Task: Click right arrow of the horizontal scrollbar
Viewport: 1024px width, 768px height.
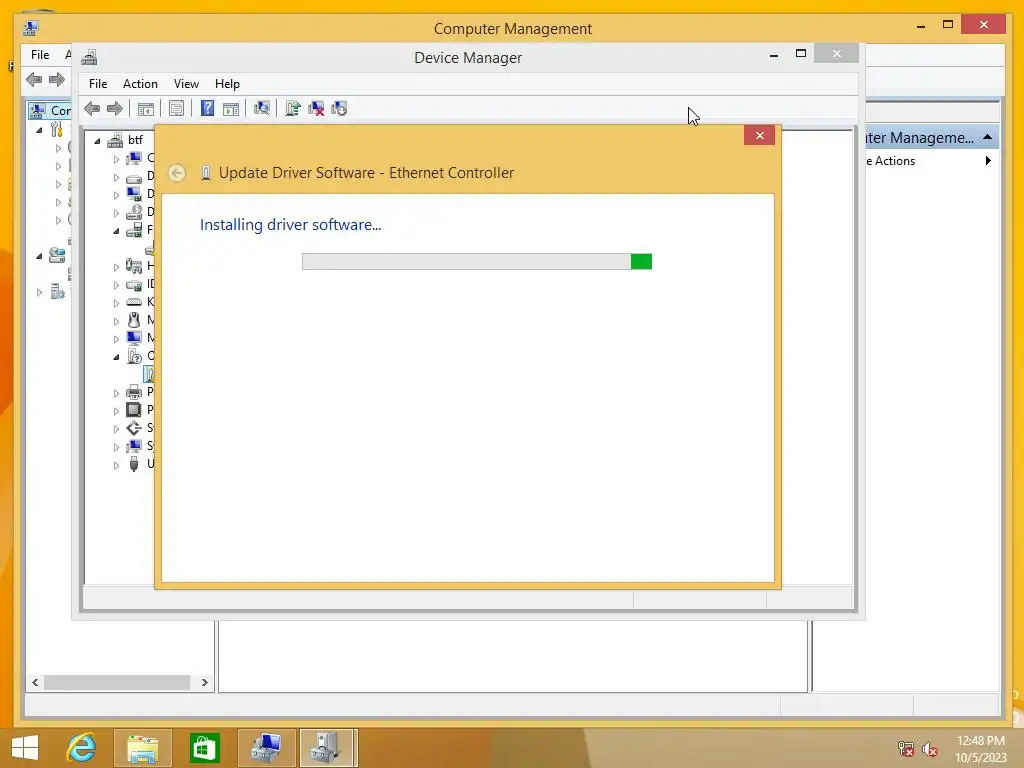Action: tap(204, 682)
